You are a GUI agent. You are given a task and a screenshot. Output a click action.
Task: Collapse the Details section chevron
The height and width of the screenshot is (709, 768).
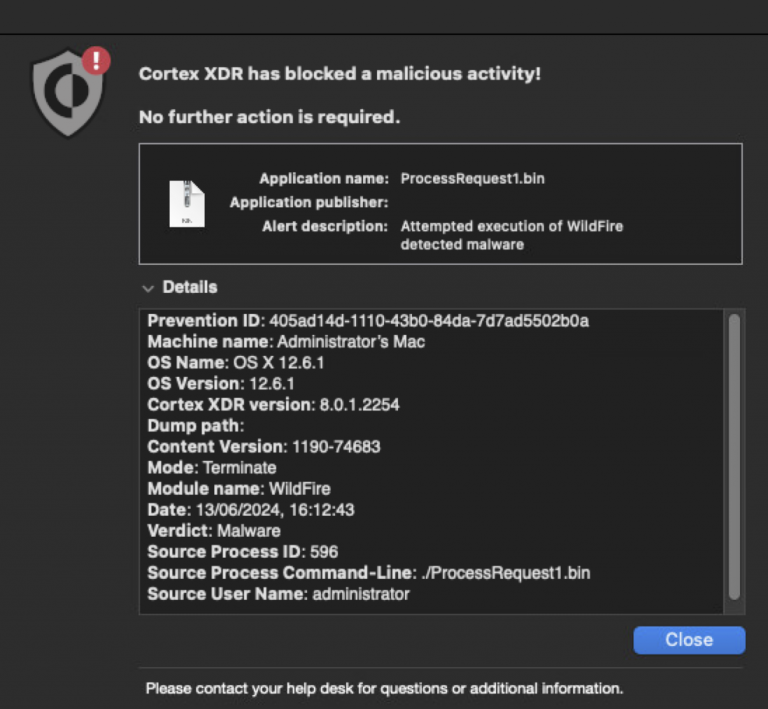pyautogui.click(x=148, y=288)
